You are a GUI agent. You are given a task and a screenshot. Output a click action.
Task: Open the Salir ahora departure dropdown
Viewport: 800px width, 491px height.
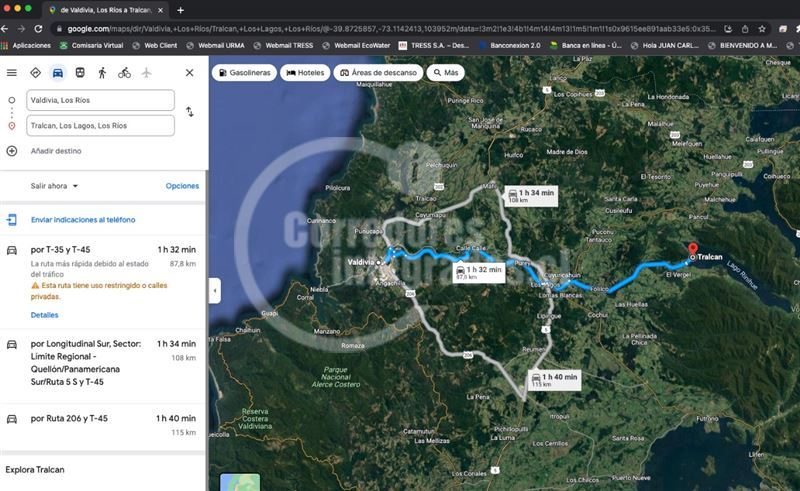point(54,186)
